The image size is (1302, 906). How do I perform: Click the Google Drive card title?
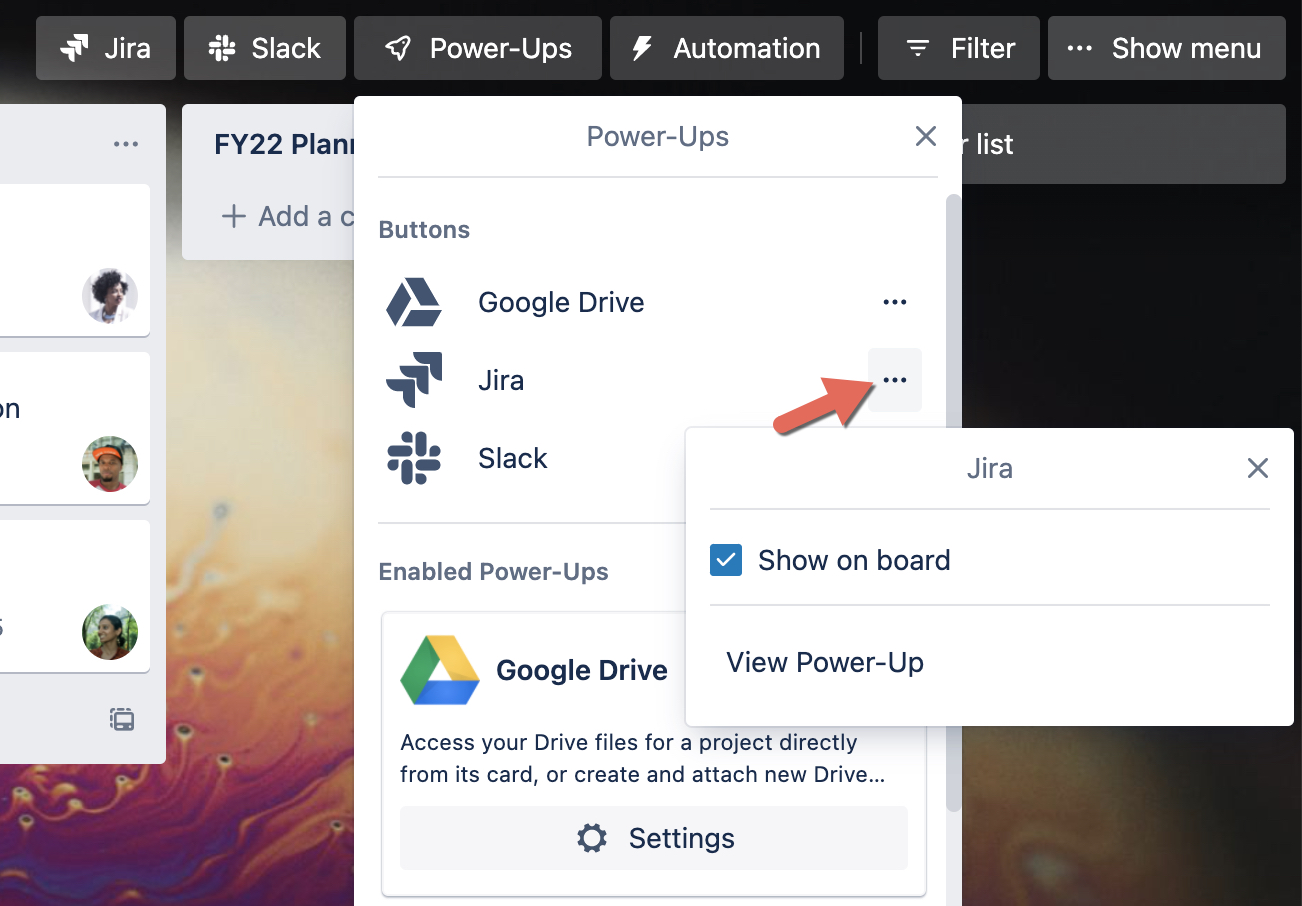tap(582, 670)
